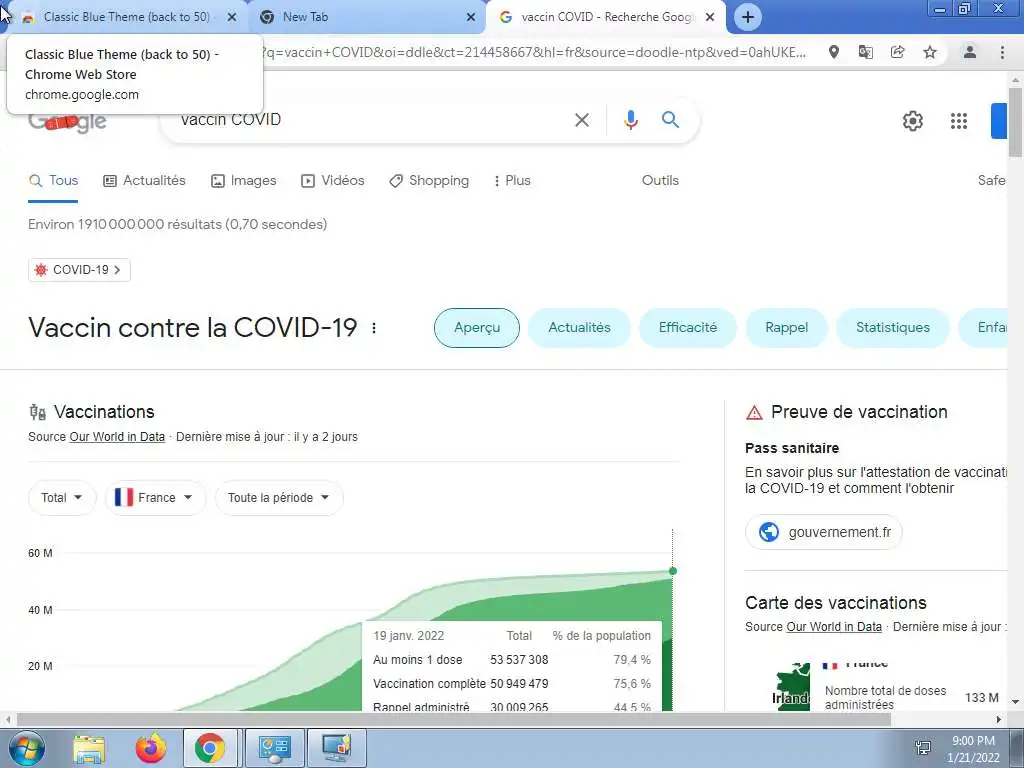Open the Chrome profile icon
1024x768 pixels.
click(x=970, y=52)
